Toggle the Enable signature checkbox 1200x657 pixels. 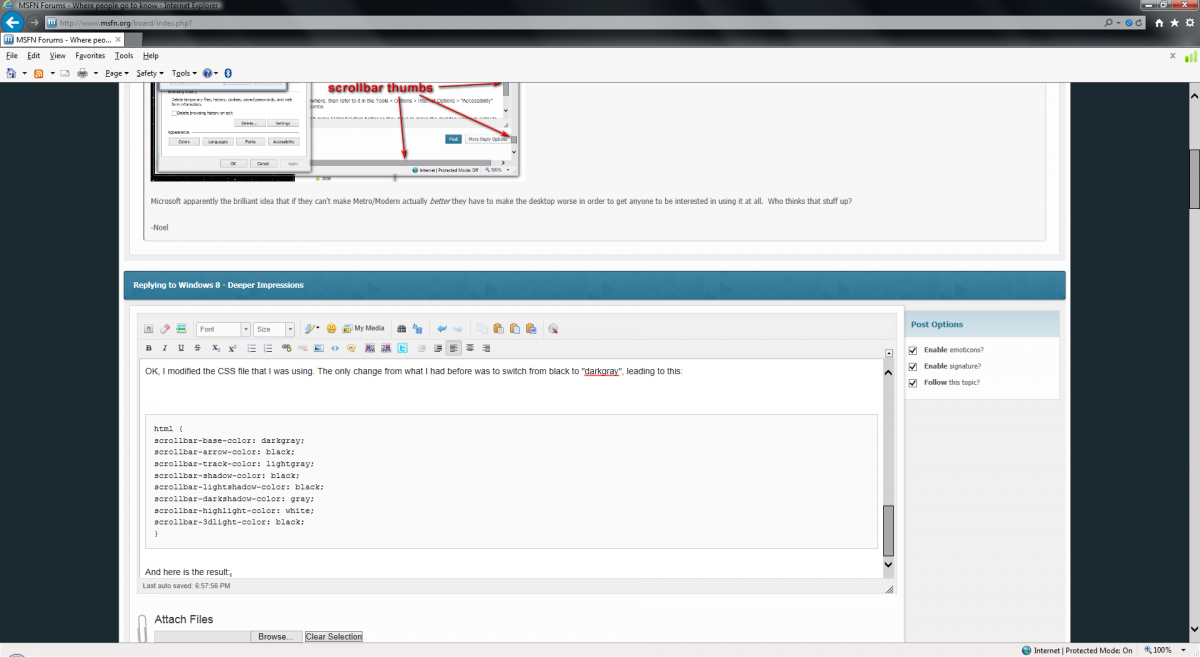[913, 366]
